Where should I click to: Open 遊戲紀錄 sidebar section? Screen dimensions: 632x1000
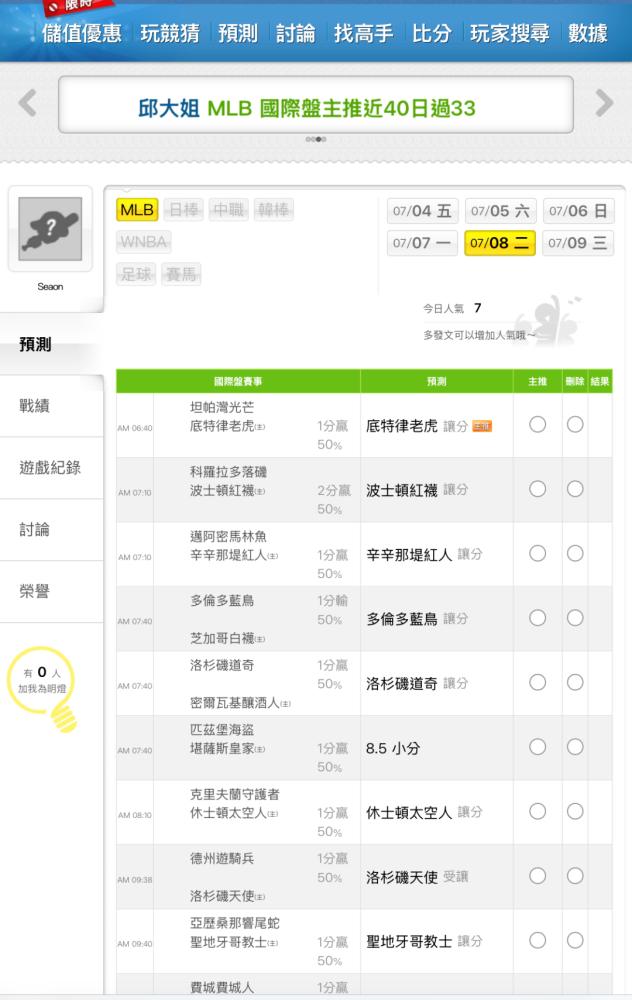pos(50,468)
